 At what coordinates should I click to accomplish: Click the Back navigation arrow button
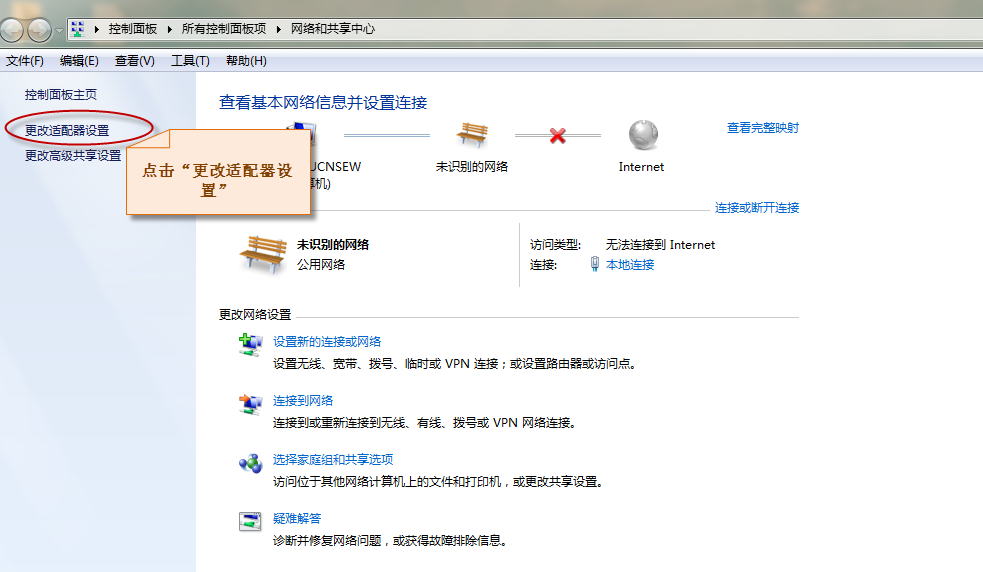coord(13,30)
